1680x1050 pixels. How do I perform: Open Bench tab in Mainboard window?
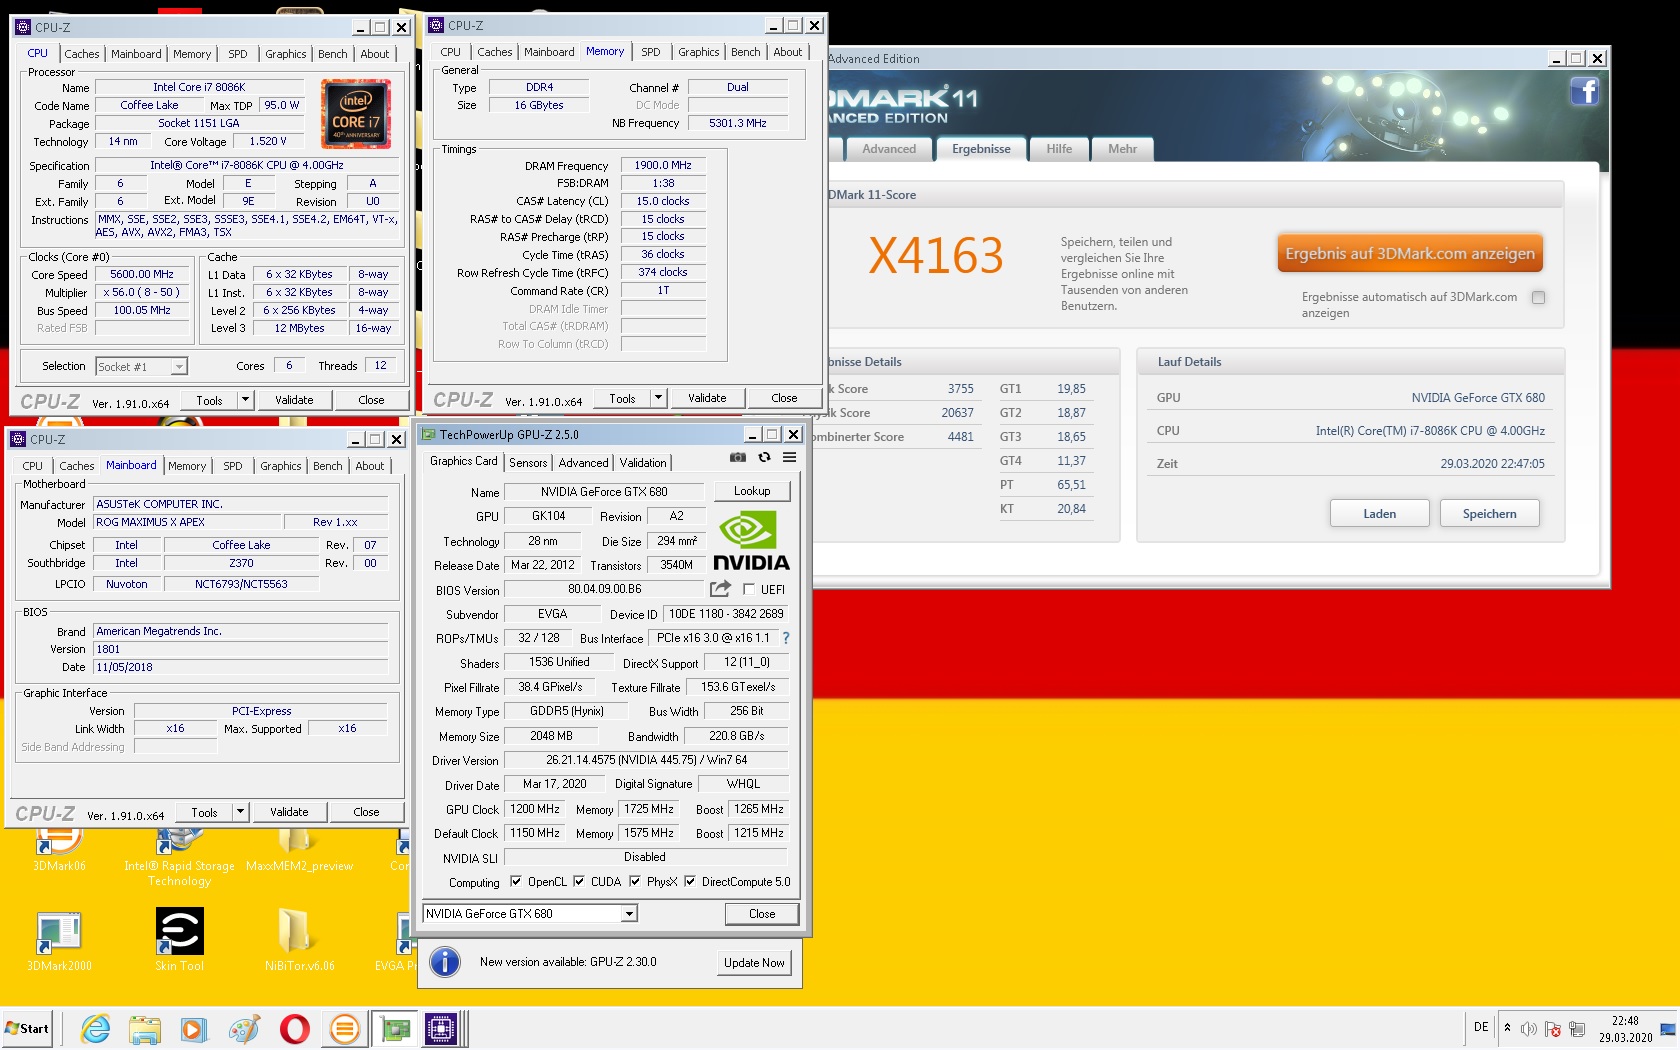328,466
